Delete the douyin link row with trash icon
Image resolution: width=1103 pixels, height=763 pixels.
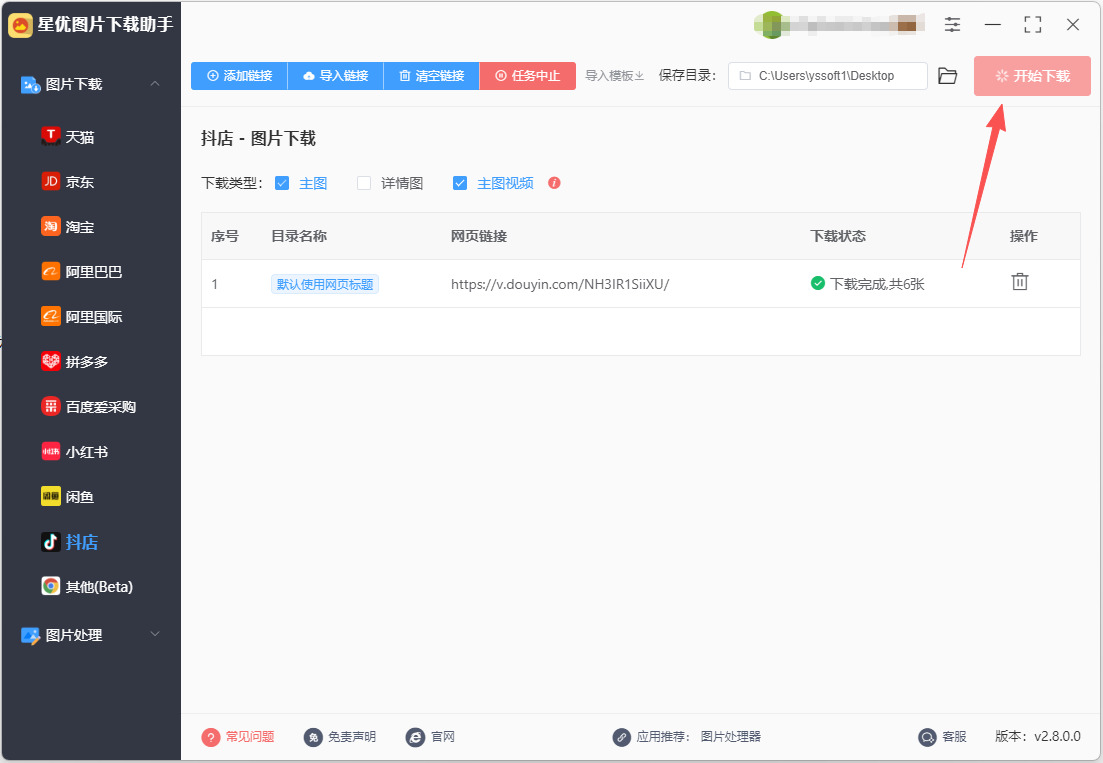pyautogui.click(x=1019, y=282)
